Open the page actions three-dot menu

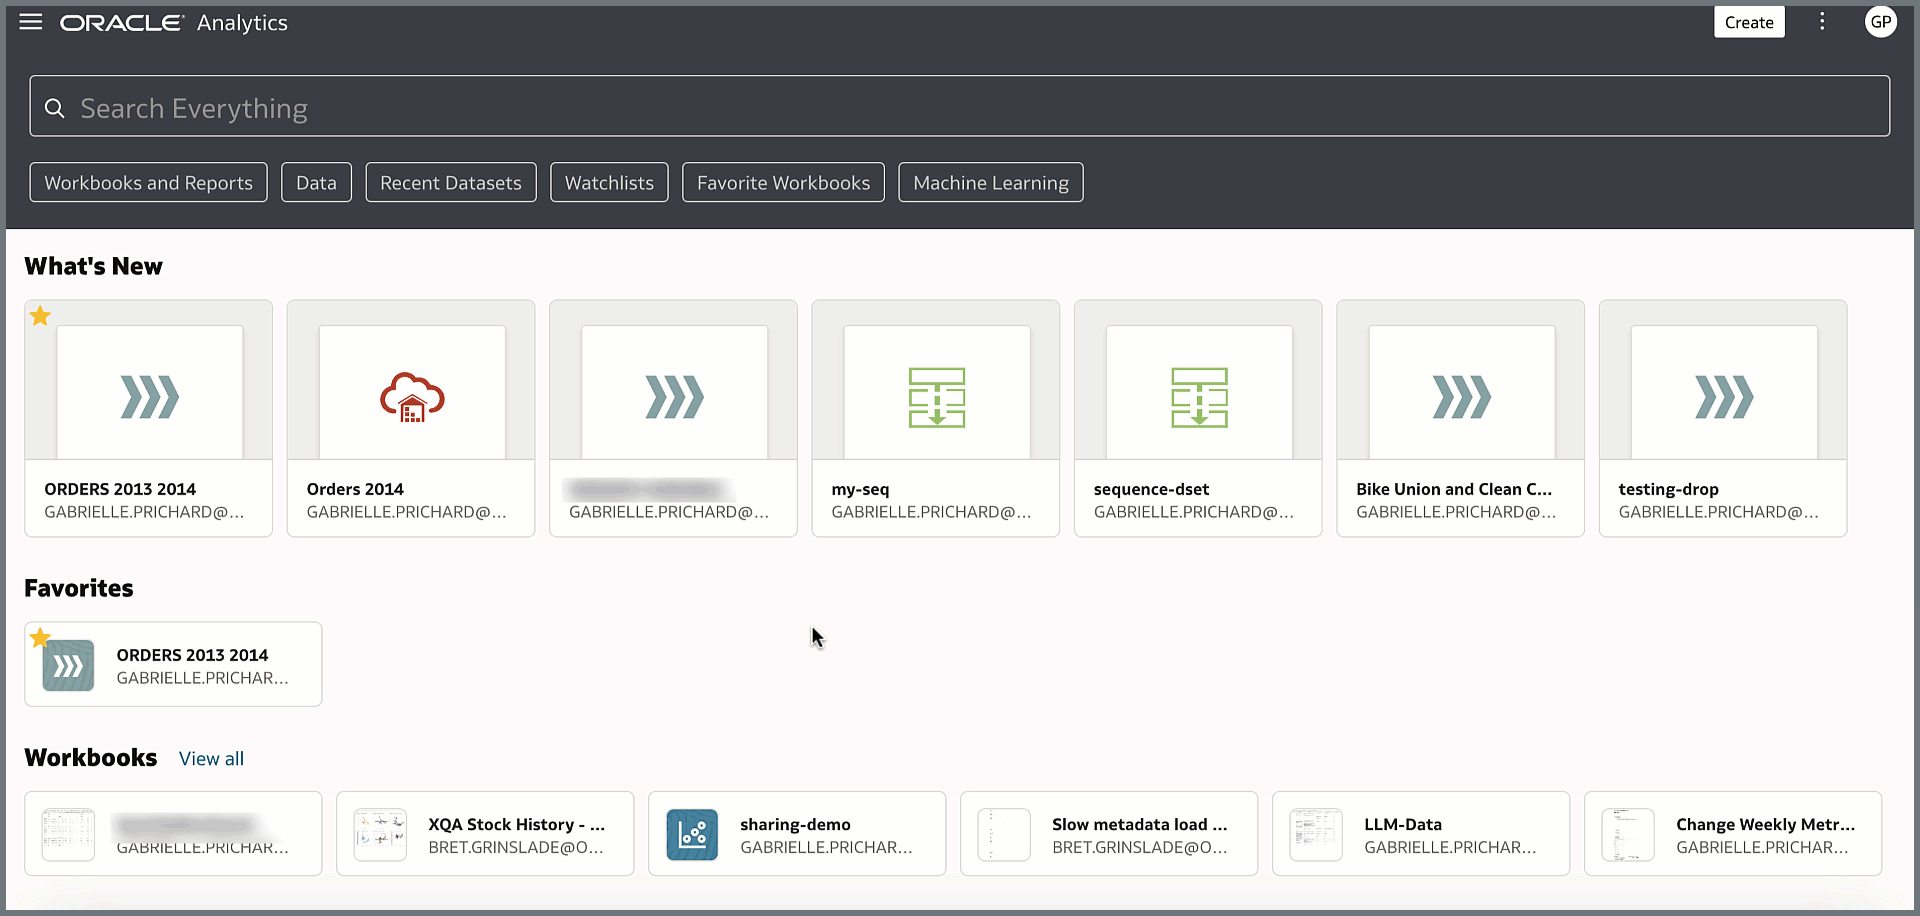click(1822, 21)
